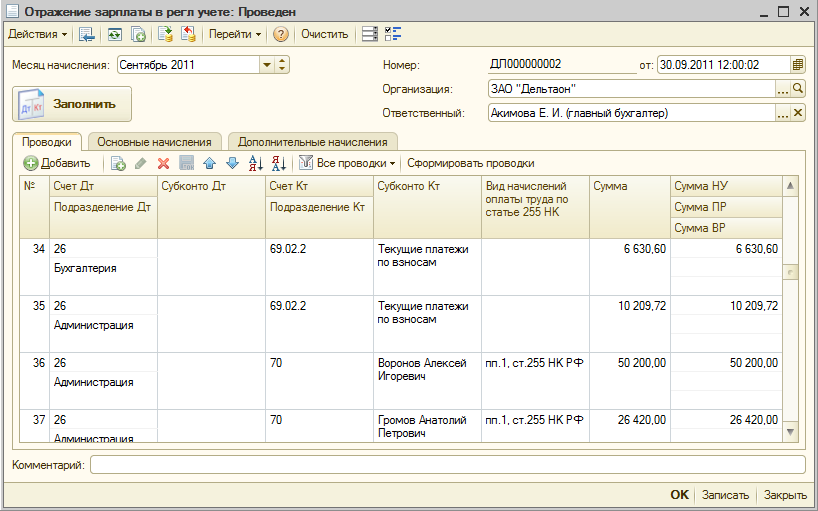Click Администрация cell in row 35
The image size is (818, 511).
pyautogui.click(x=103, y=325)
